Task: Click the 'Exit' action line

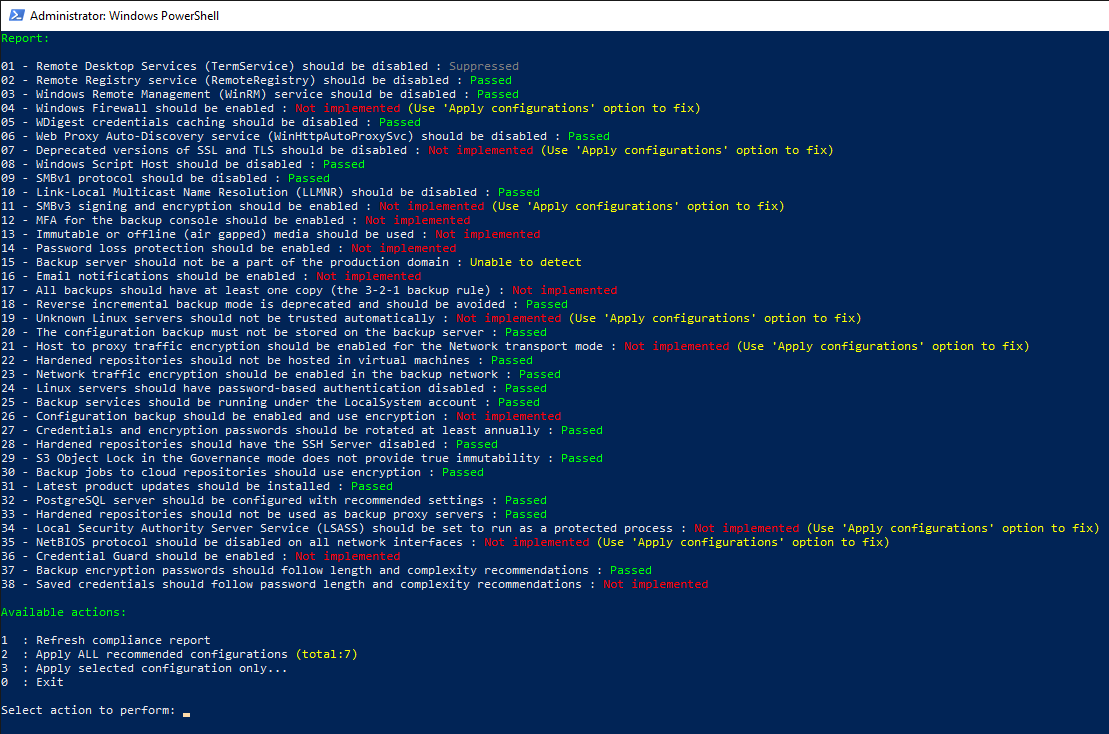Action: [x=49, y=682]
